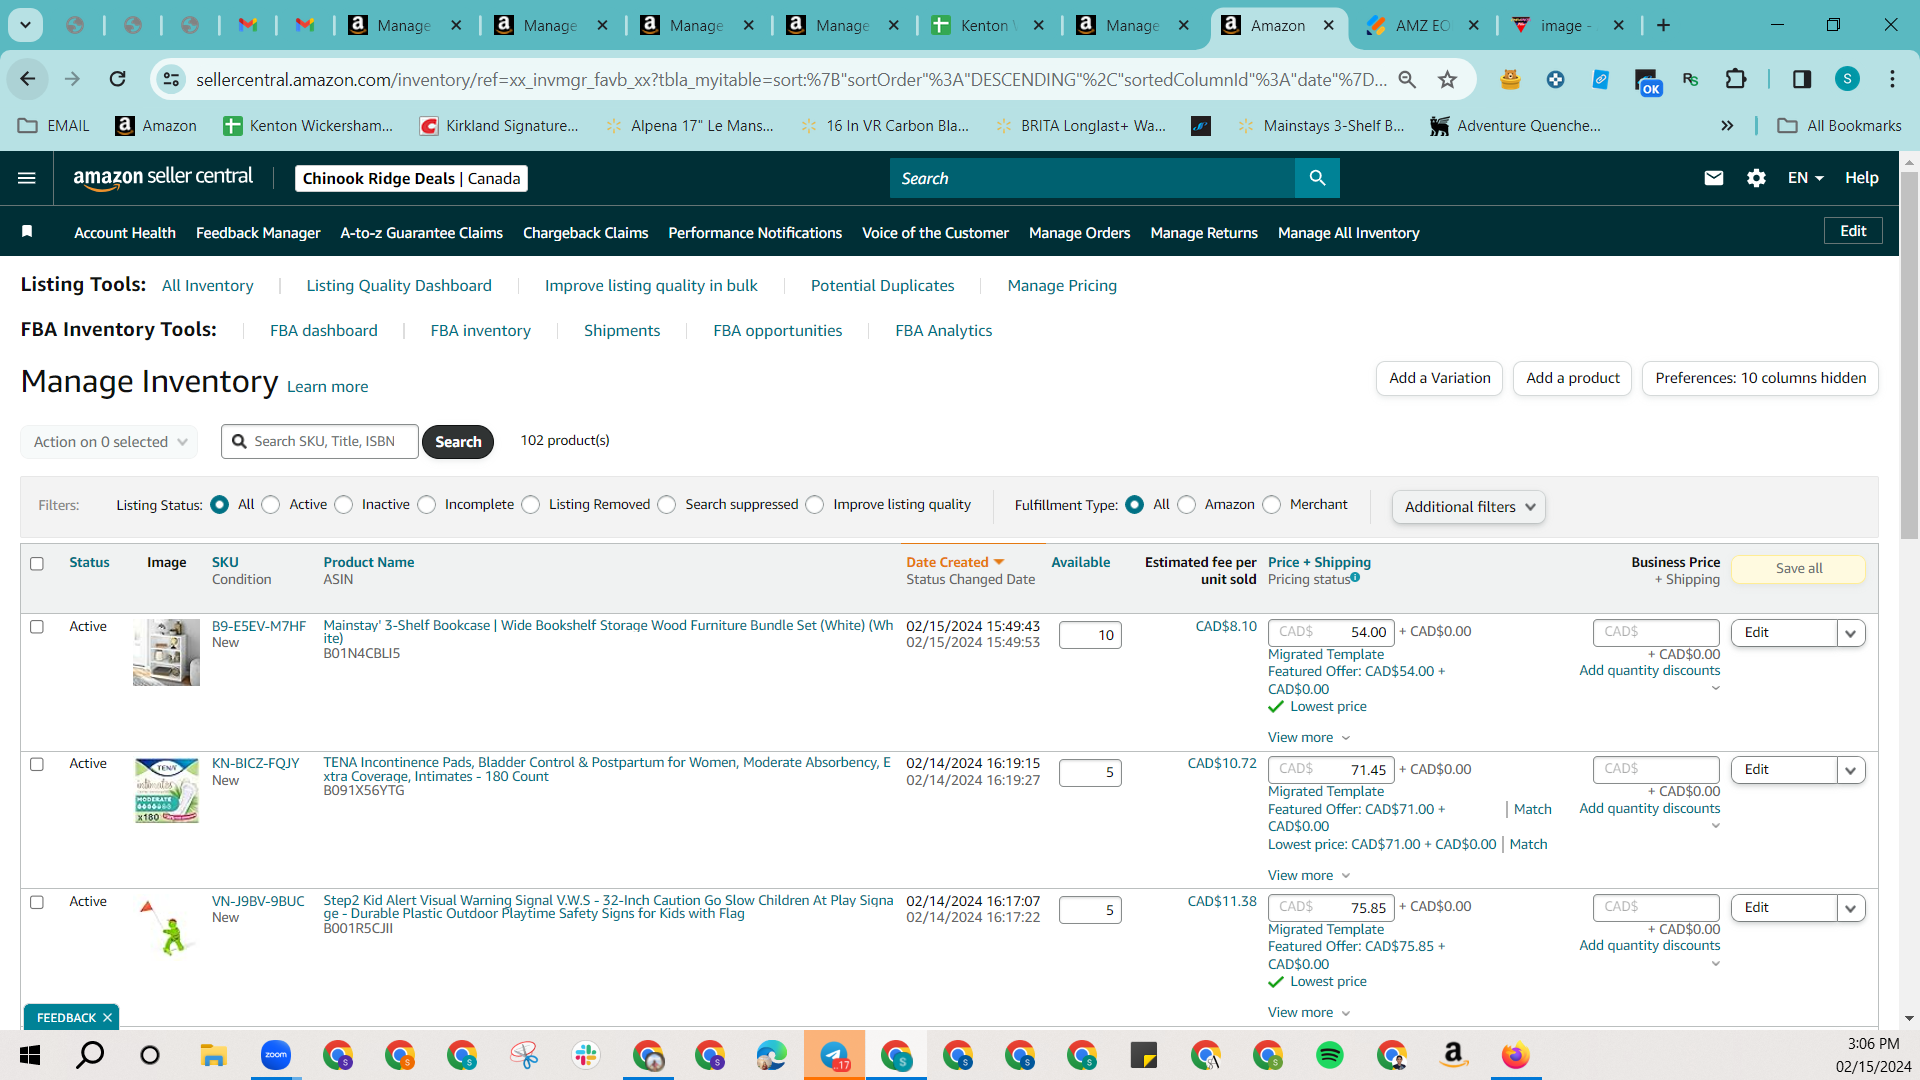Open Spotify from the taskbar
Image resolution: width=1920 pixels, height=1080 pixels.
coord(1329,1055)
